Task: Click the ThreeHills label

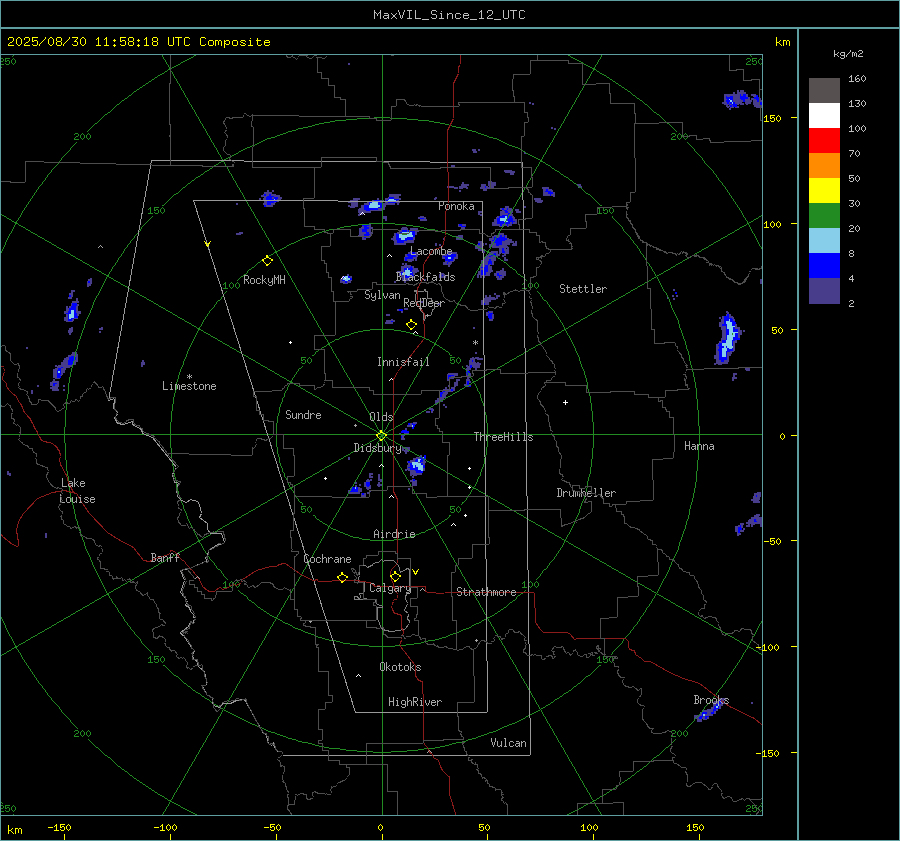Action: click(503, 437)
